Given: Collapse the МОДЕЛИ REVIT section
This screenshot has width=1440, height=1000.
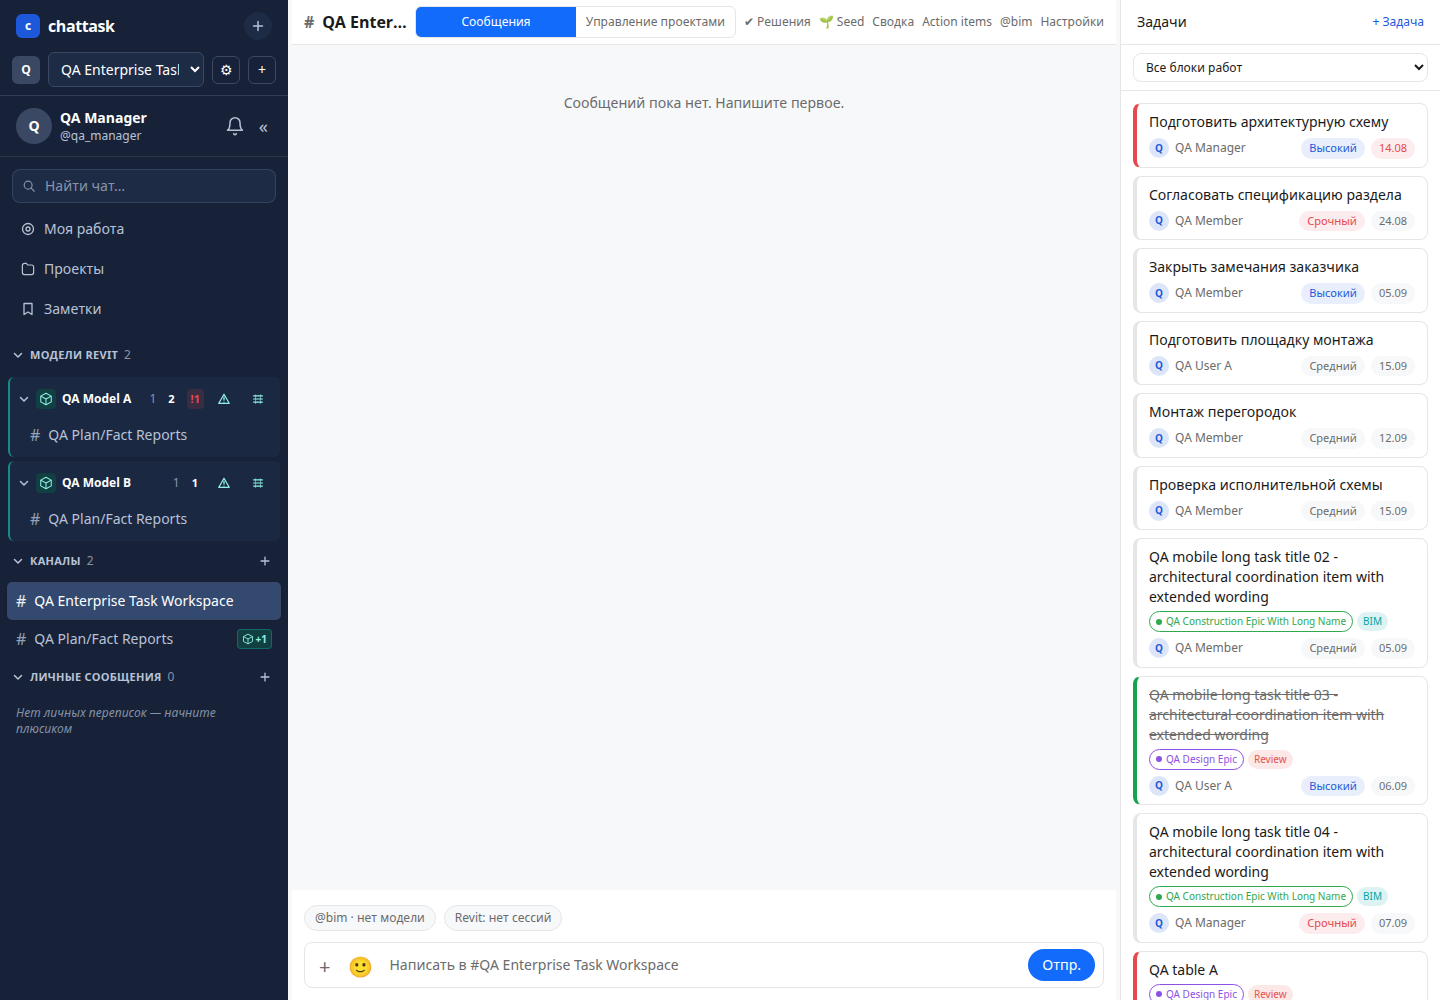Looking at the screenshot, I should pyautogui.click(x=18, y=355).
